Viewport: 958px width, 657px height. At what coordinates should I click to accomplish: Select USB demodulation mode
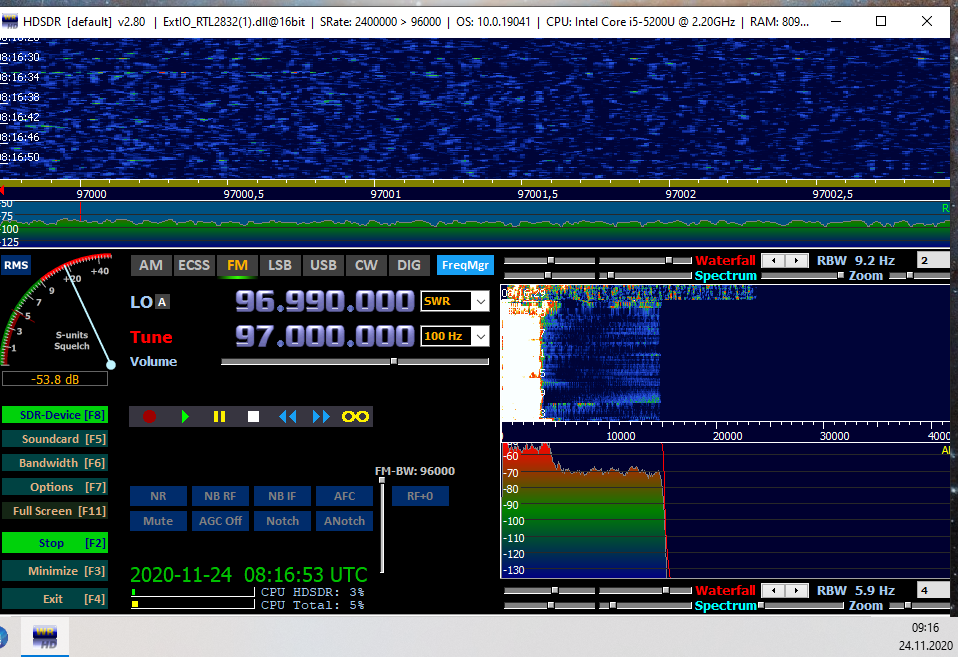pos(323,265)
